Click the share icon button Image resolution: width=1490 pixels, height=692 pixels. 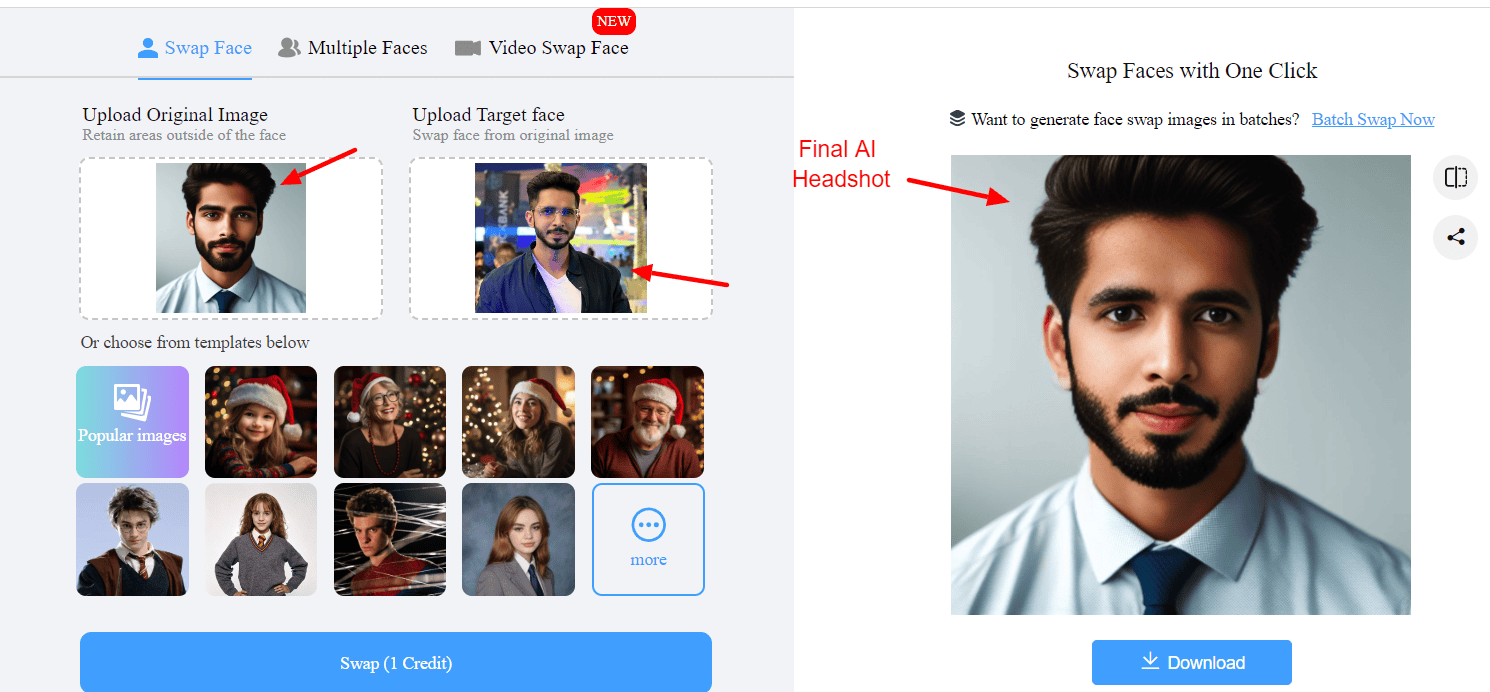[x=1455, y=238]
